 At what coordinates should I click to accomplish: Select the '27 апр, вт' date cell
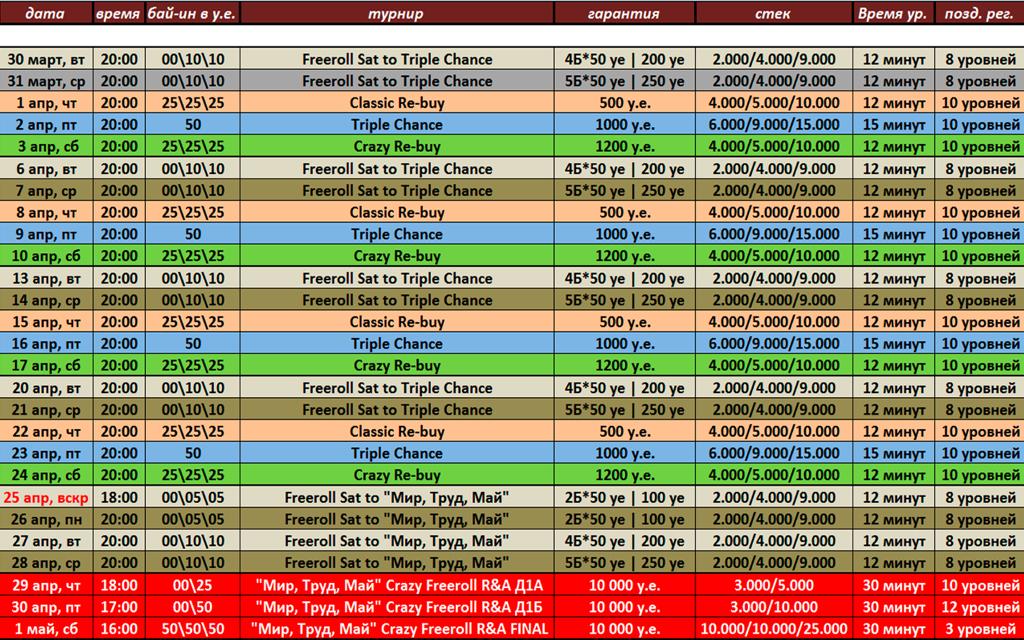[x=46, y=541]
